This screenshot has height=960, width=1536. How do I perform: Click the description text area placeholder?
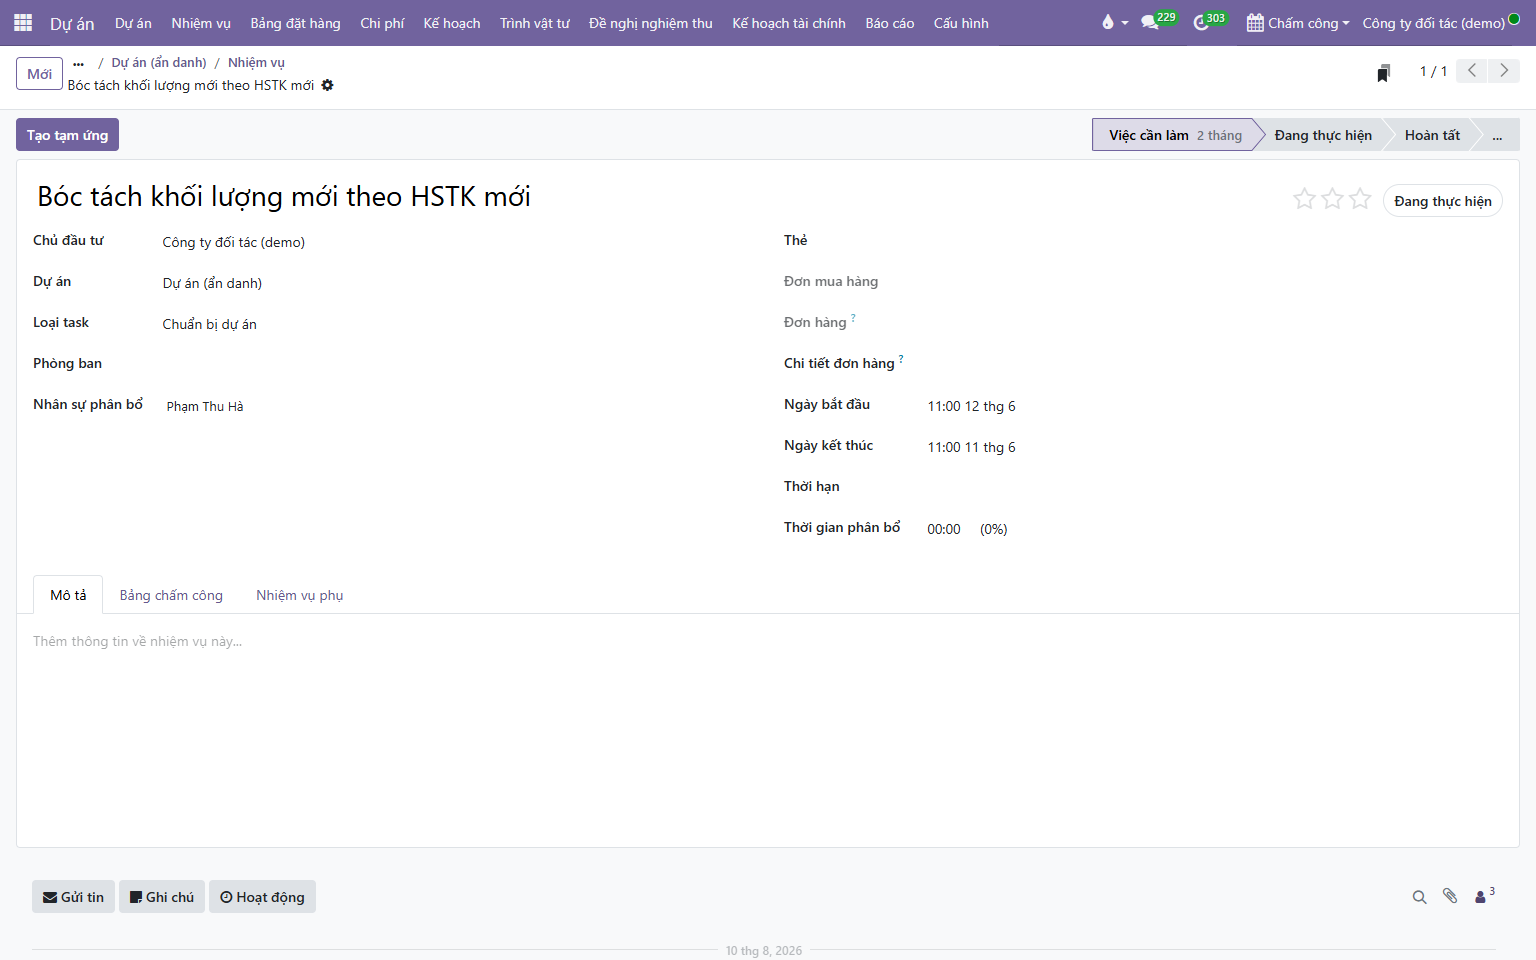point(137,641)
